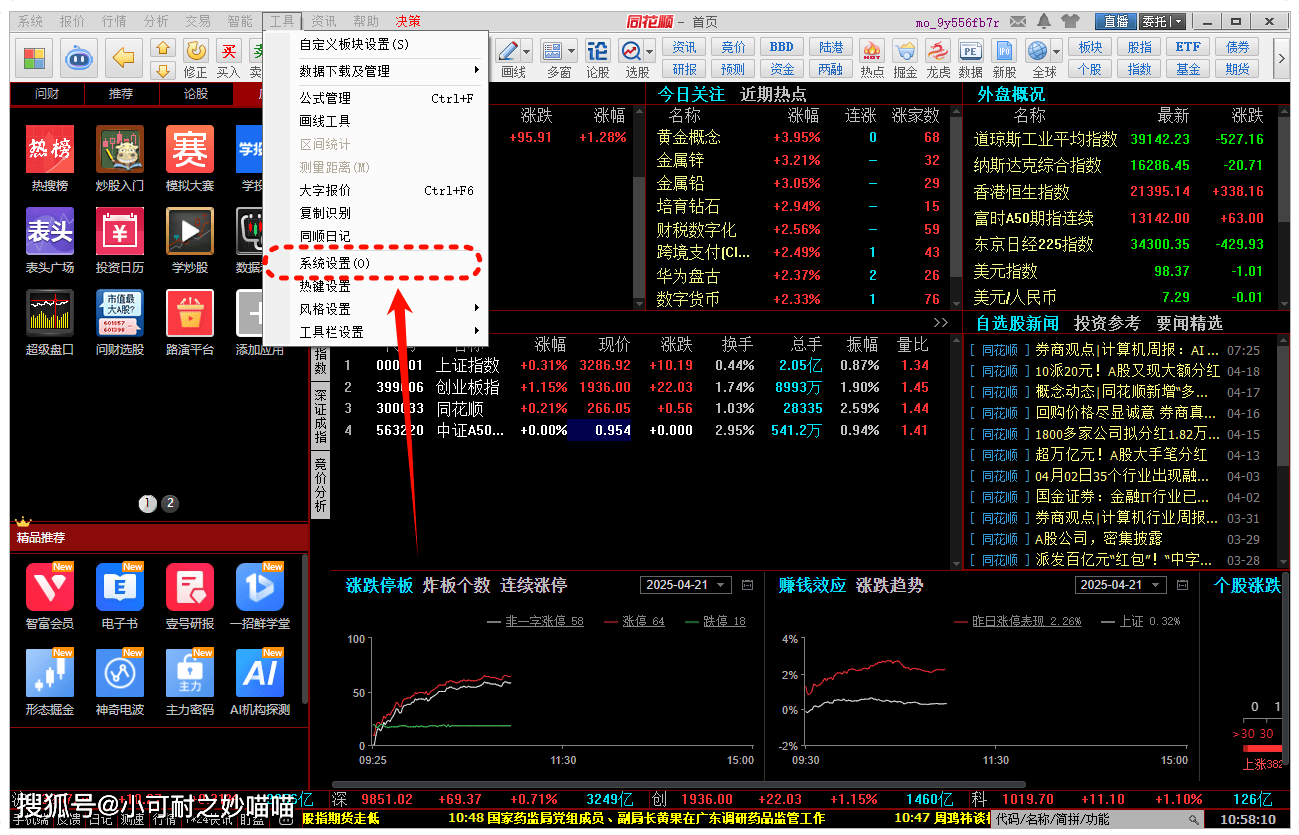Select 系统设置(O) from the menu
Viewport: 1299px width, 835px height.
(335, 263)
